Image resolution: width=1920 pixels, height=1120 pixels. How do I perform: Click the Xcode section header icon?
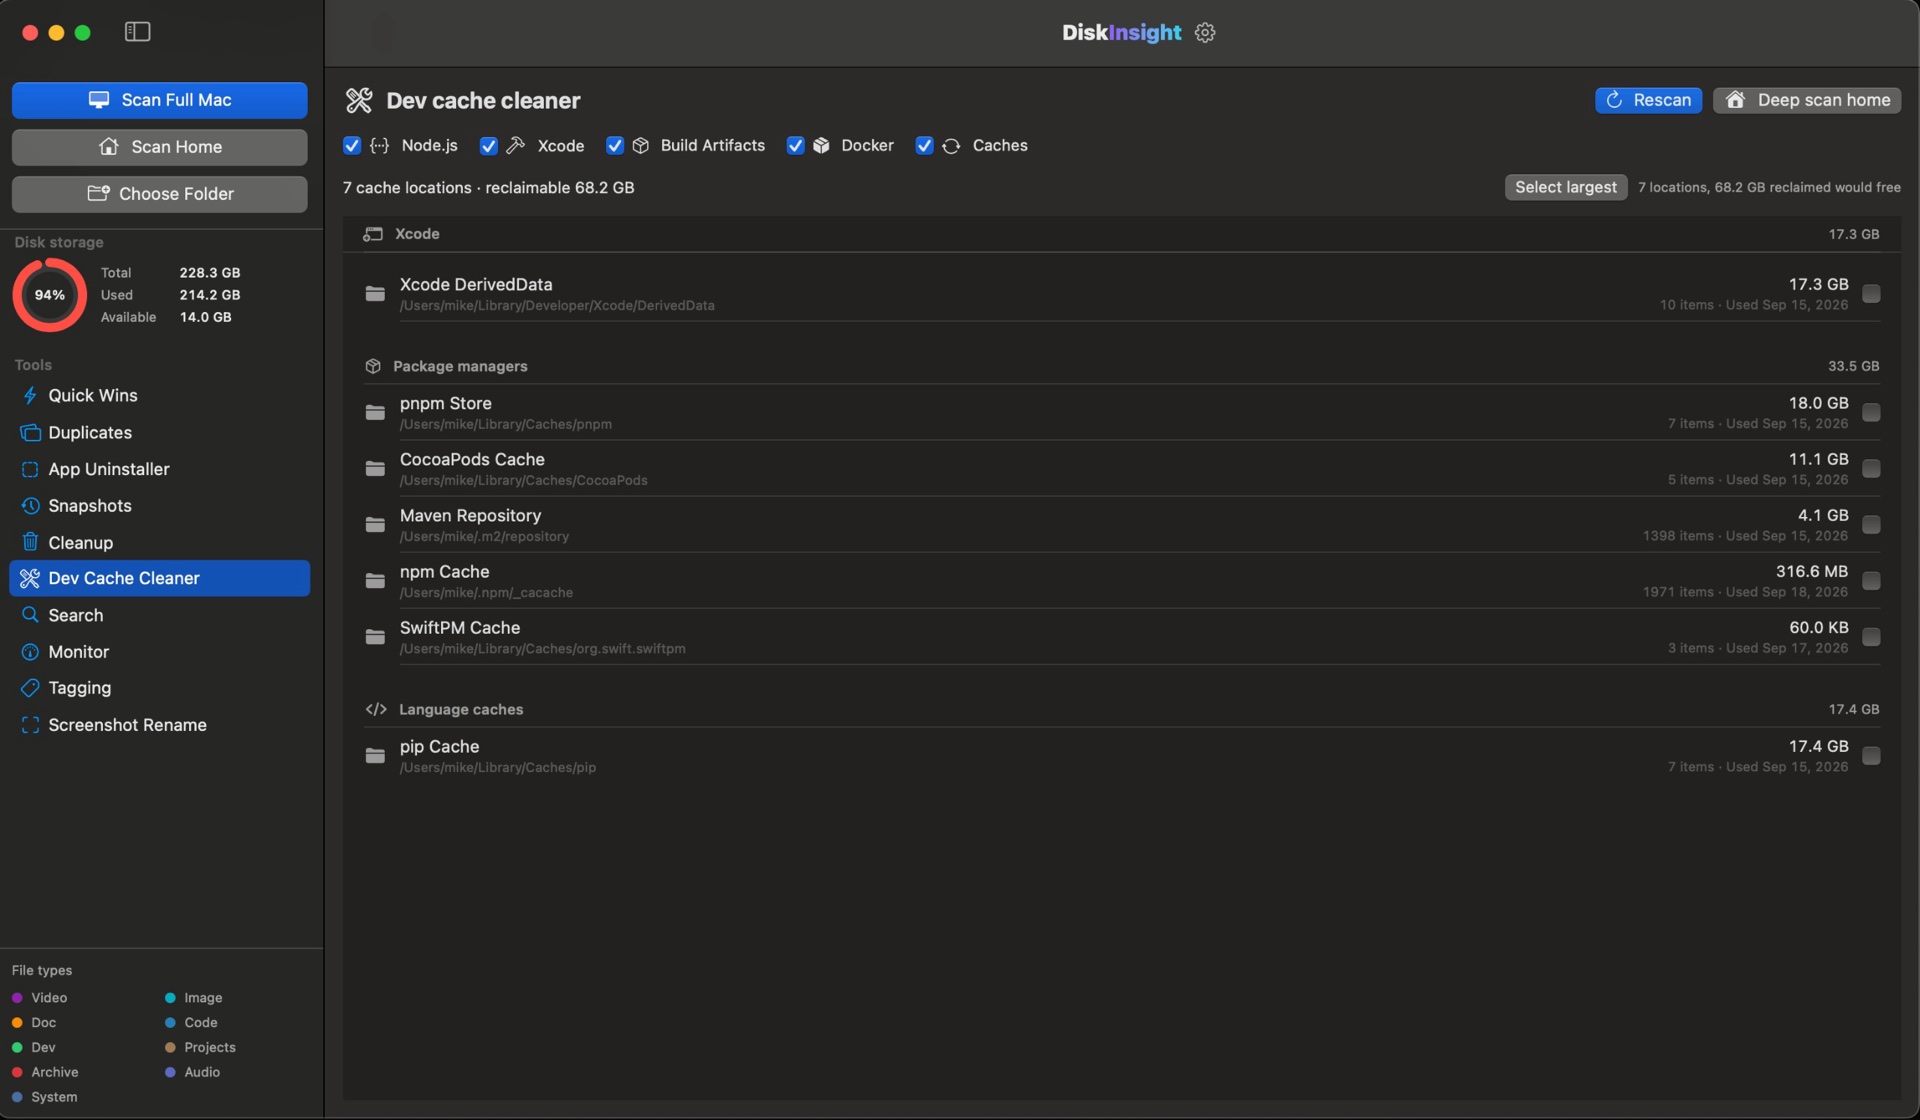[x=373, y=233]
